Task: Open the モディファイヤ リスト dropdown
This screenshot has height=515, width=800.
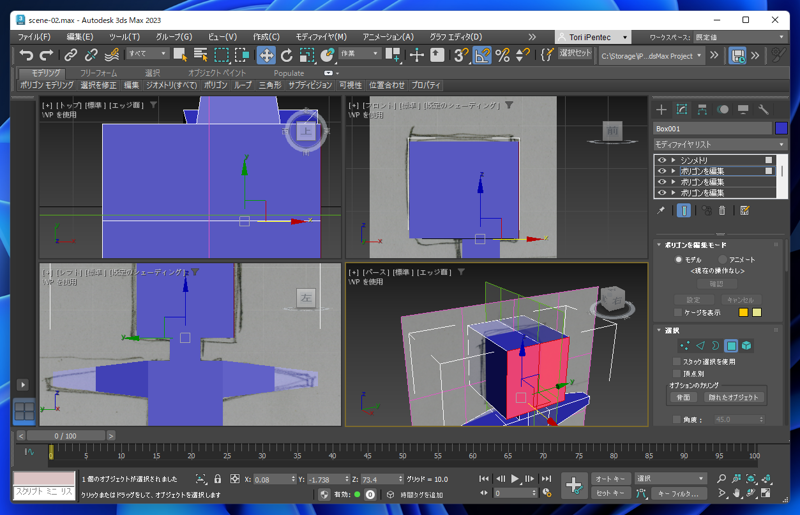Action: 720,144
